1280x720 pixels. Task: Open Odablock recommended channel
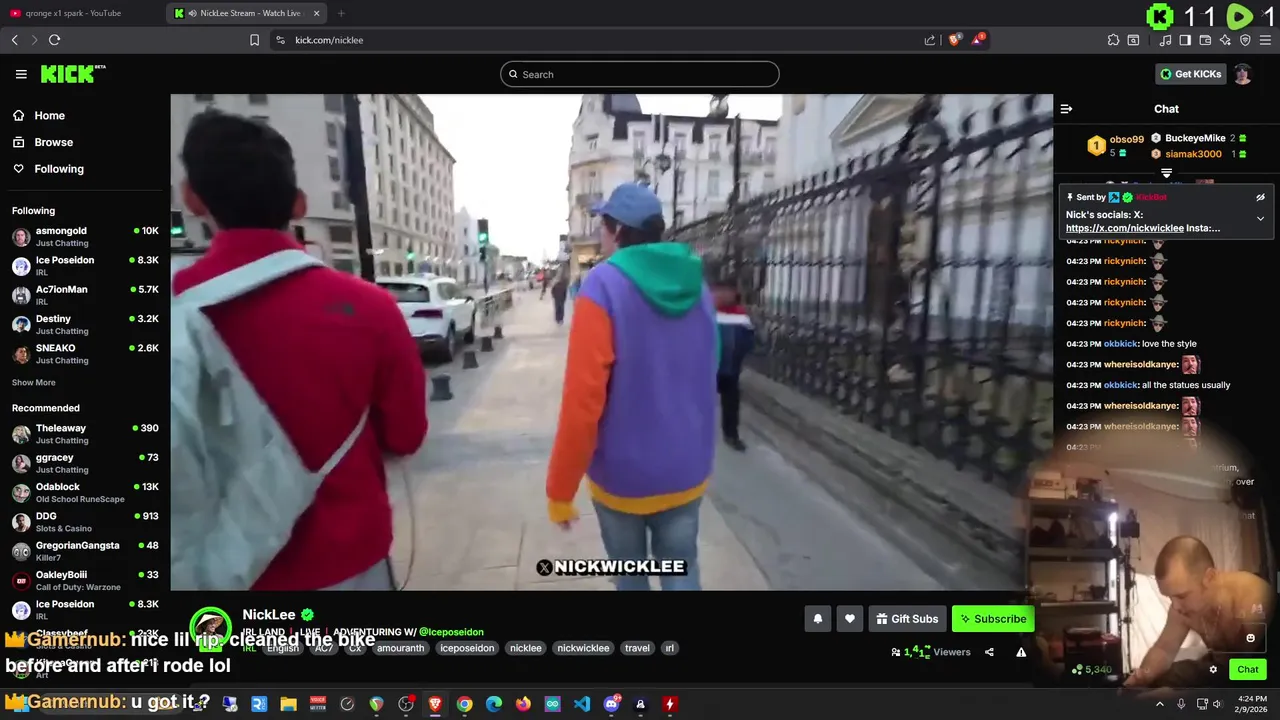(85, 492)
